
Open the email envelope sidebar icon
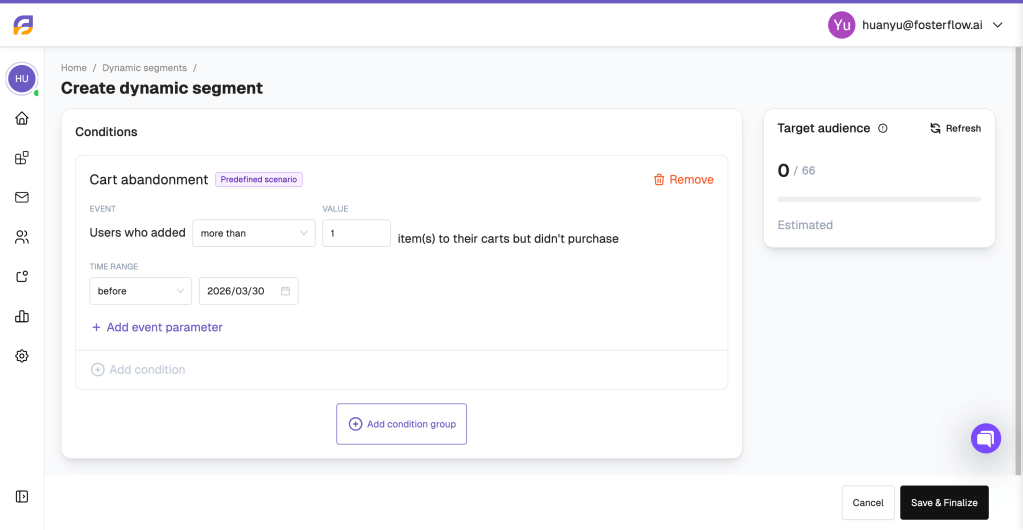[22, 197]
